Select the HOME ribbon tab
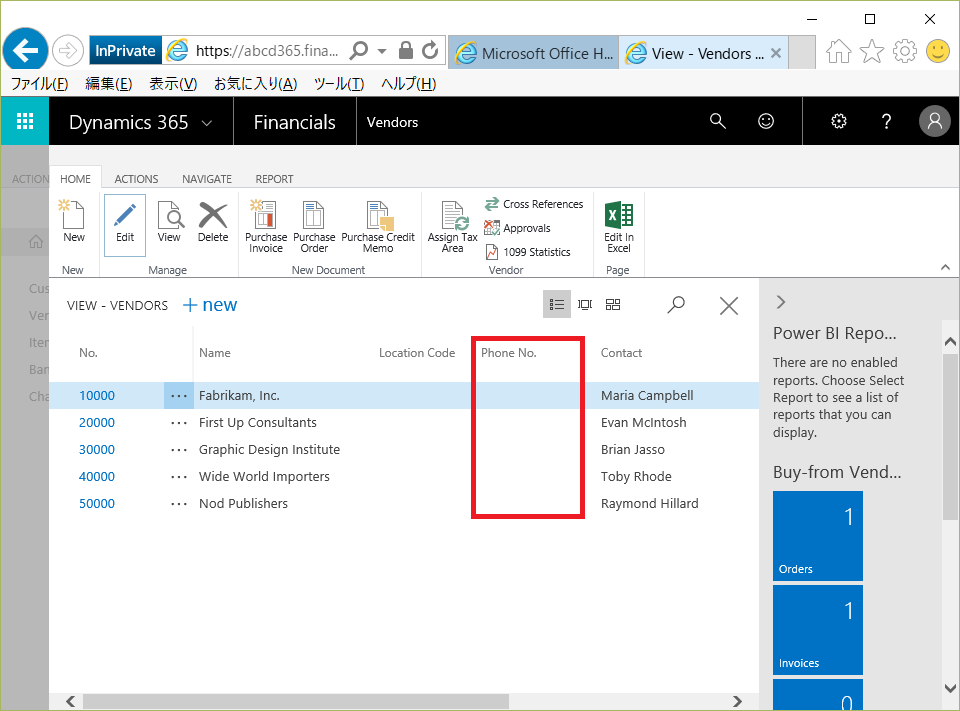The image size is (960, 711). [75, 179]
